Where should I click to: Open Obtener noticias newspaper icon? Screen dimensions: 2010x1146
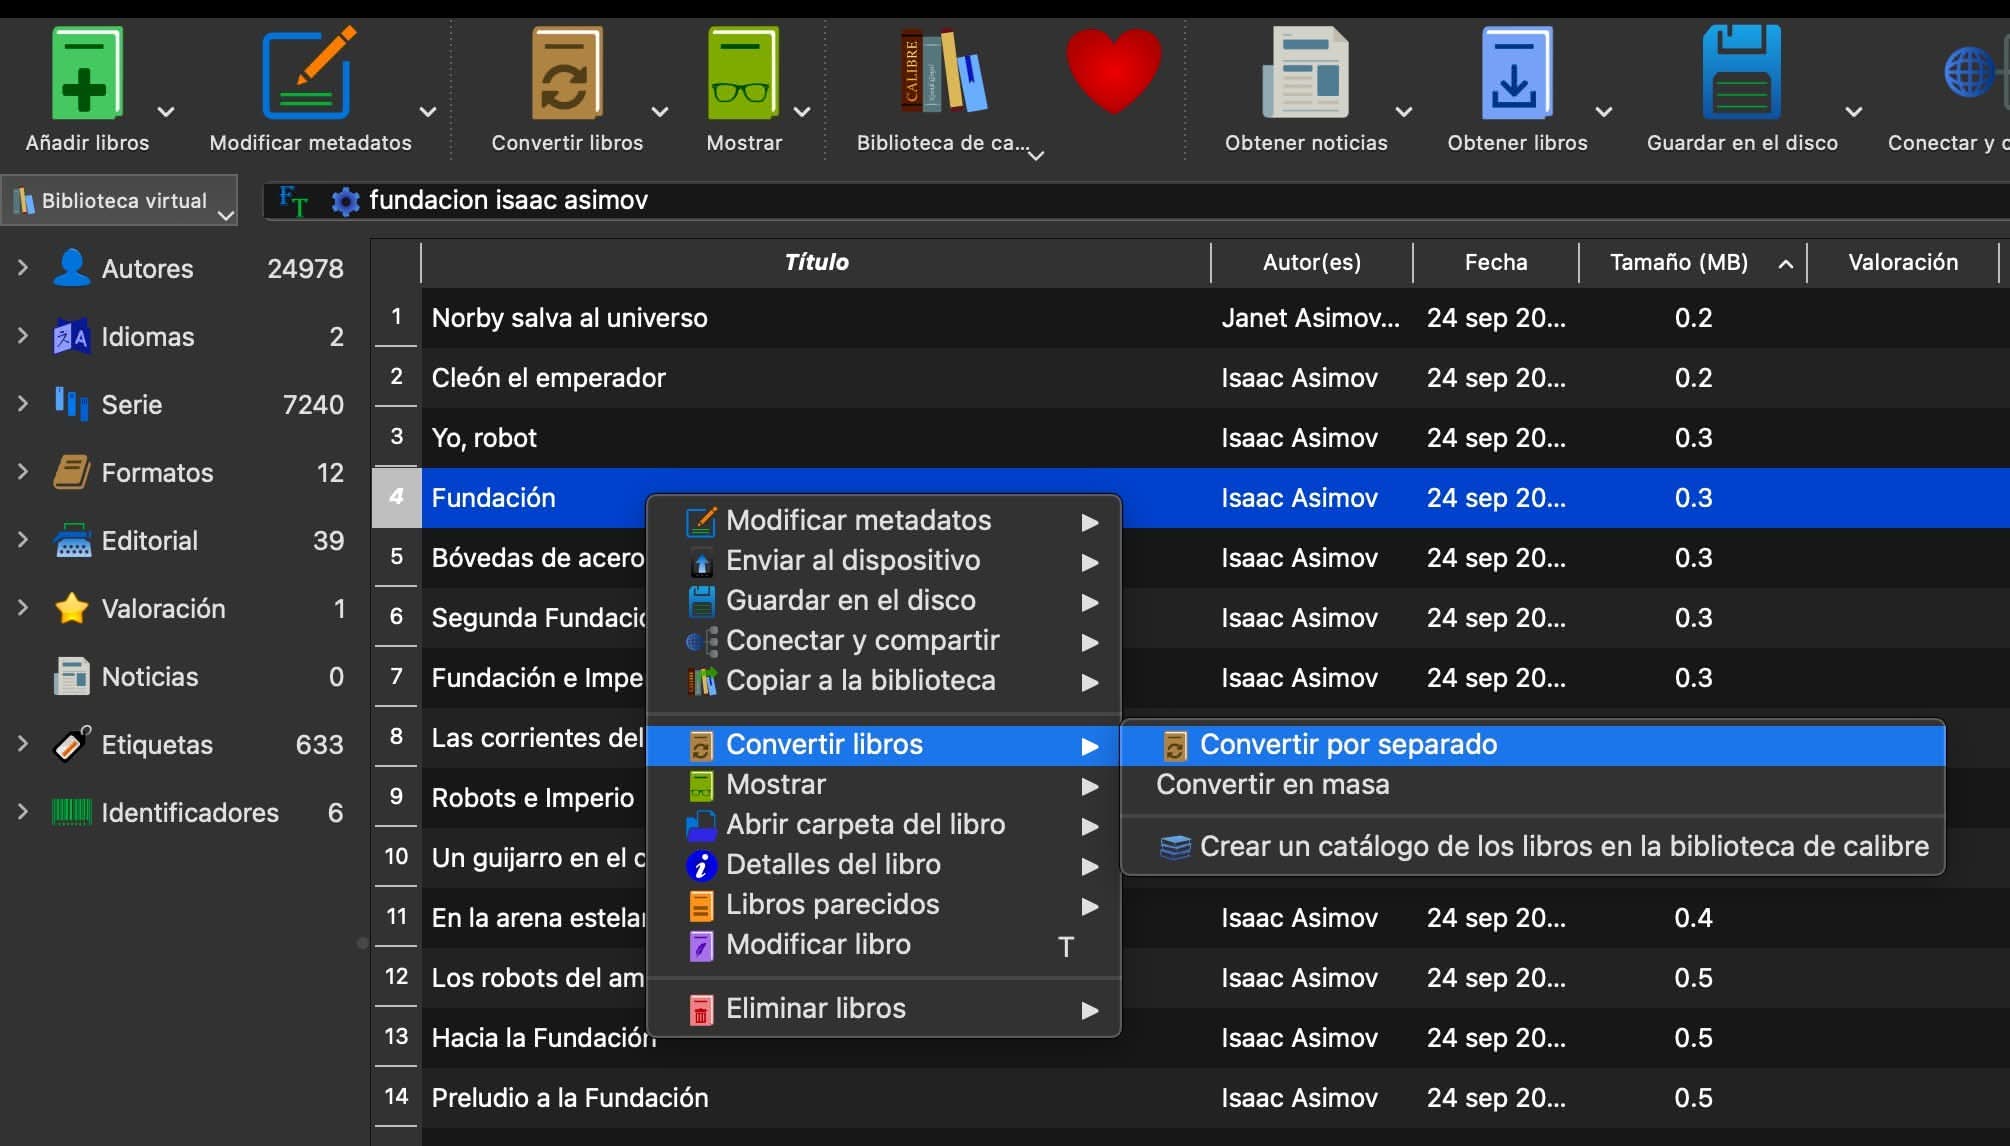[x=1305, y=74]
